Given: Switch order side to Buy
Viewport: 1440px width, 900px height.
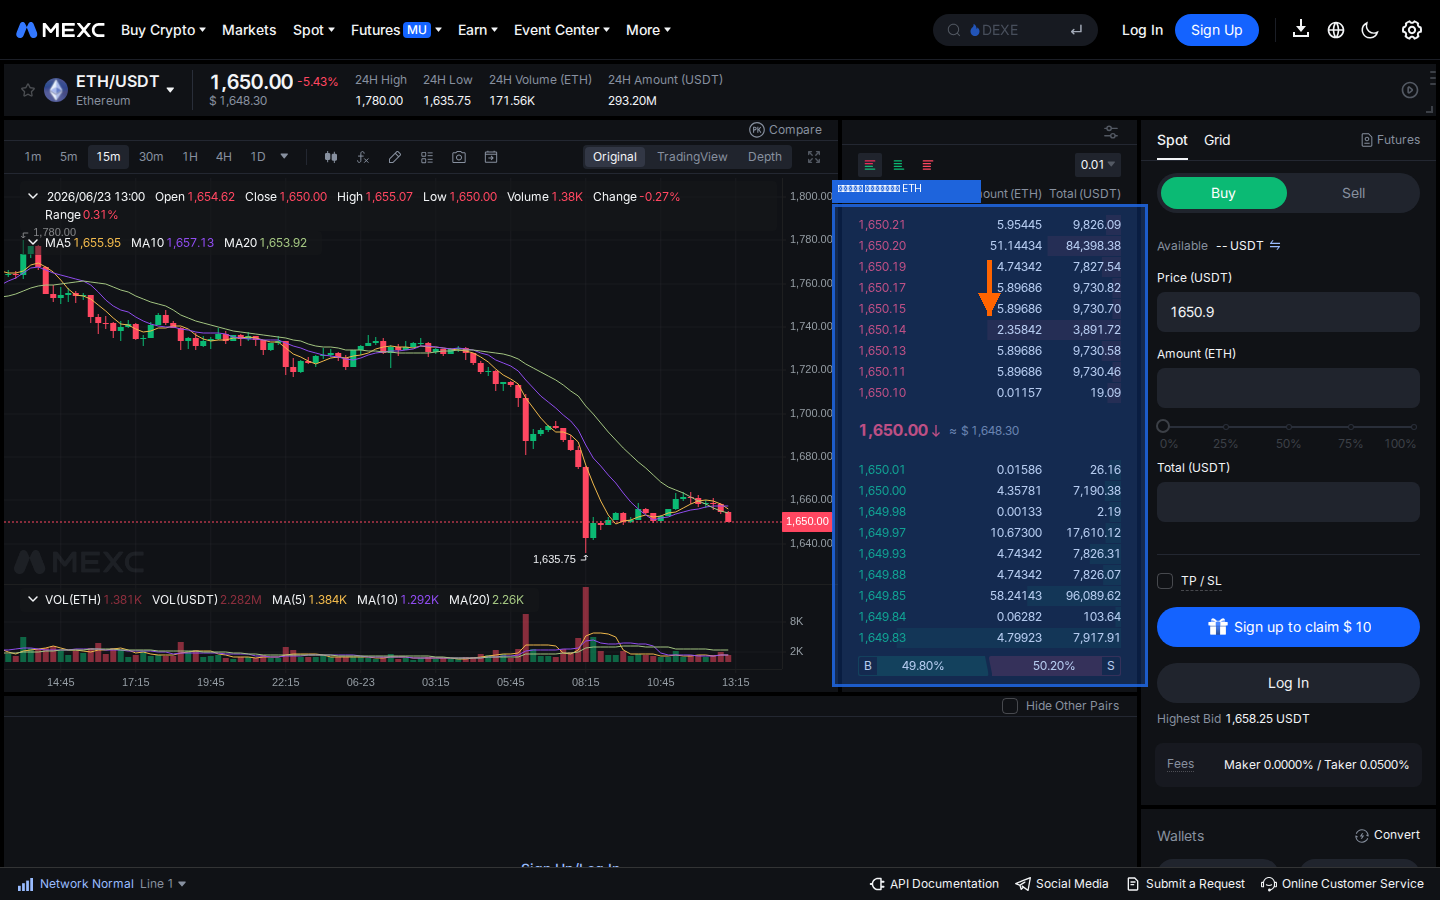Looking at the screenshot, I should tap(1223, 193).
